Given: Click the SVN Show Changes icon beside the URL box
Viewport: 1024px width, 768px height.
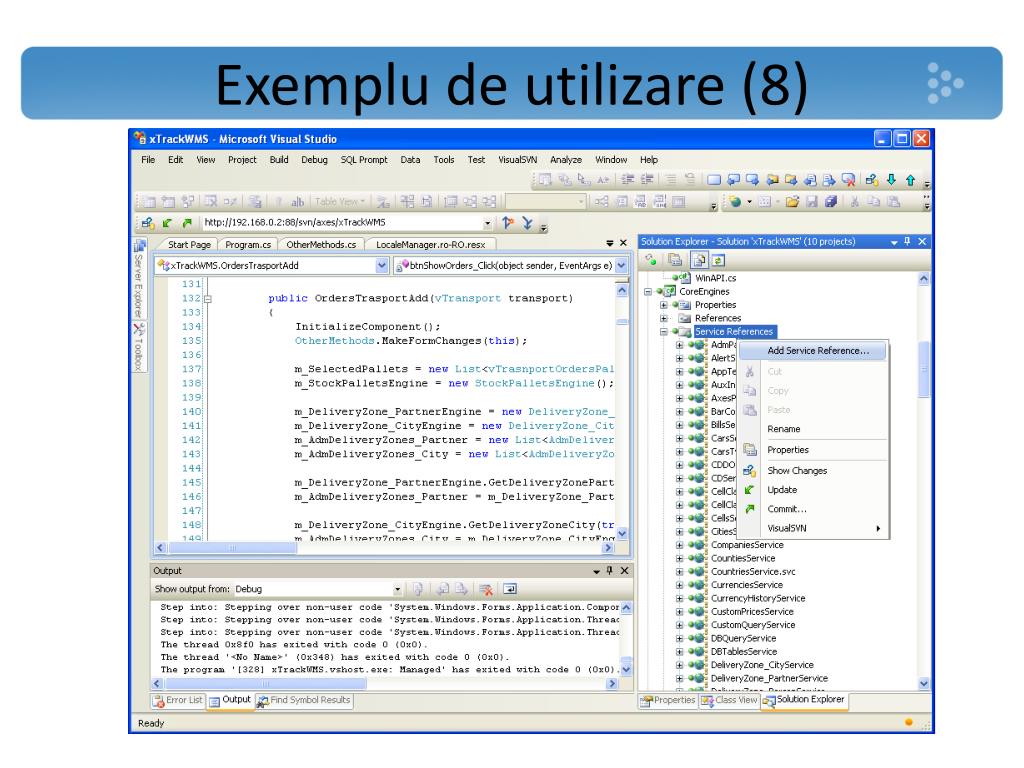Looking at the screenshot, I should pyautogui.click(x=148, y=223).
